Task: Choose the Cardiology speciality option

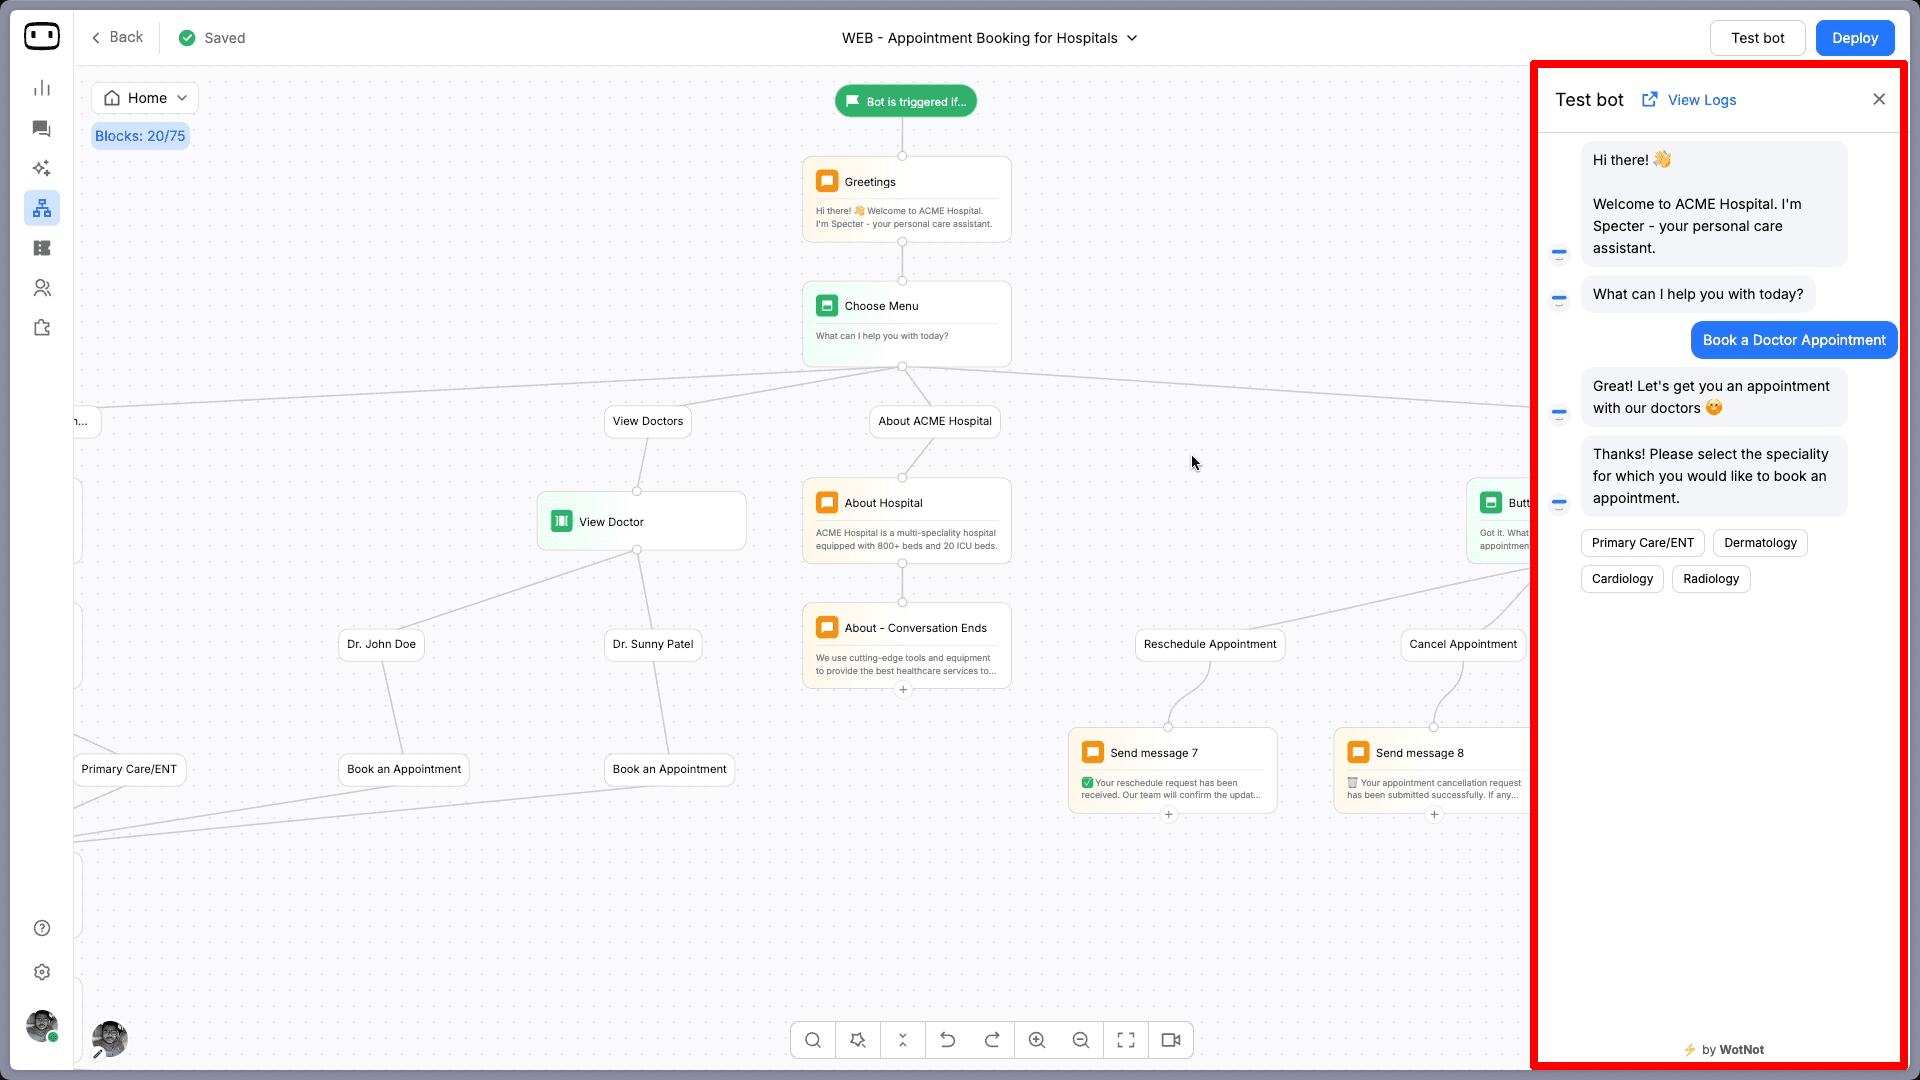Action: (1622, 579)
